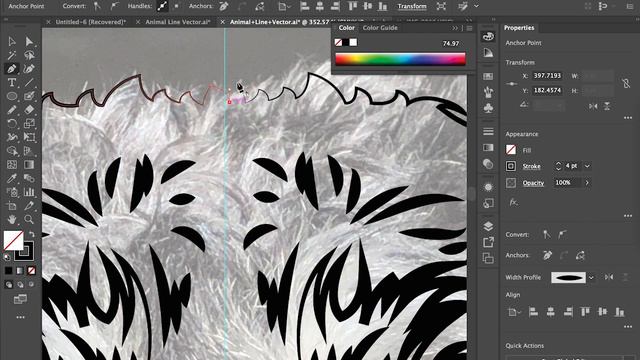Open the Appearance sun icon panel
This screenshot has width=640, height=360.
(x=488, y=187)
